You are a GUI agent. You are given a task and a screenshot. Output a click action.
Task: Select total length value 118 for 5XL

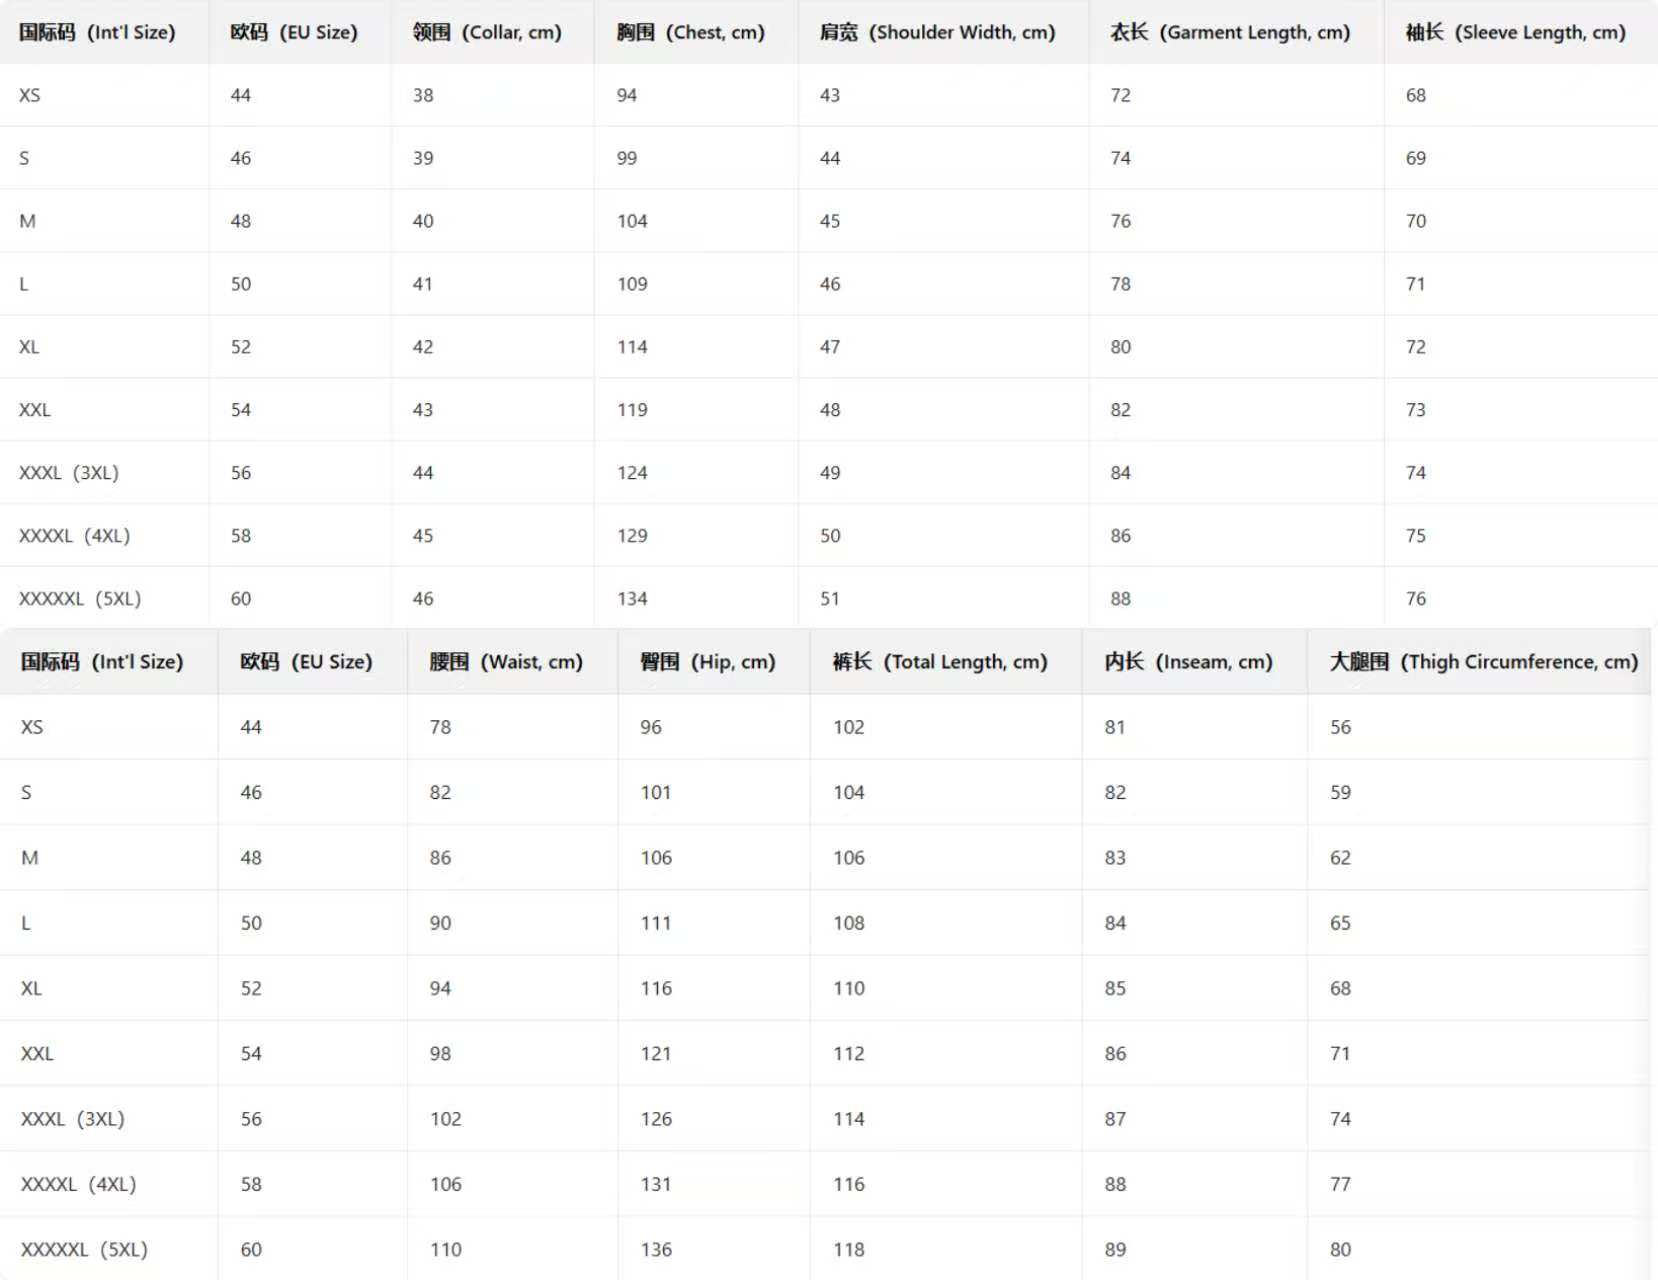pyautogui.click(x=849, y=1250)
